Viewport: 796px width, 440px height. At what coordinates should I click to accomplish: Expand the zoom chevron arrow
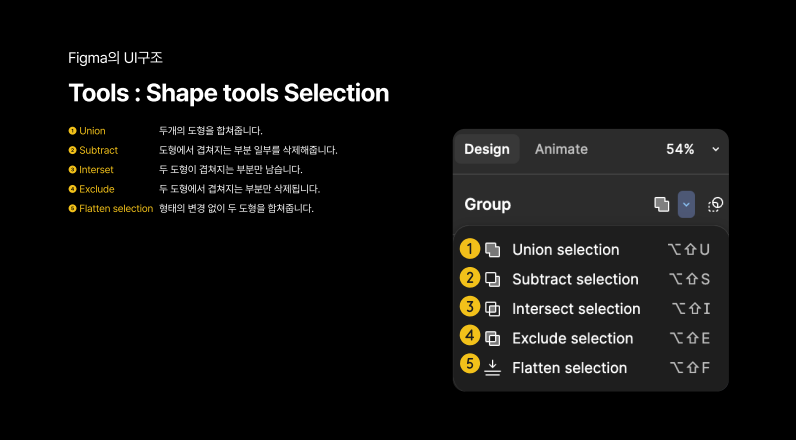click(x=716, y=149)
